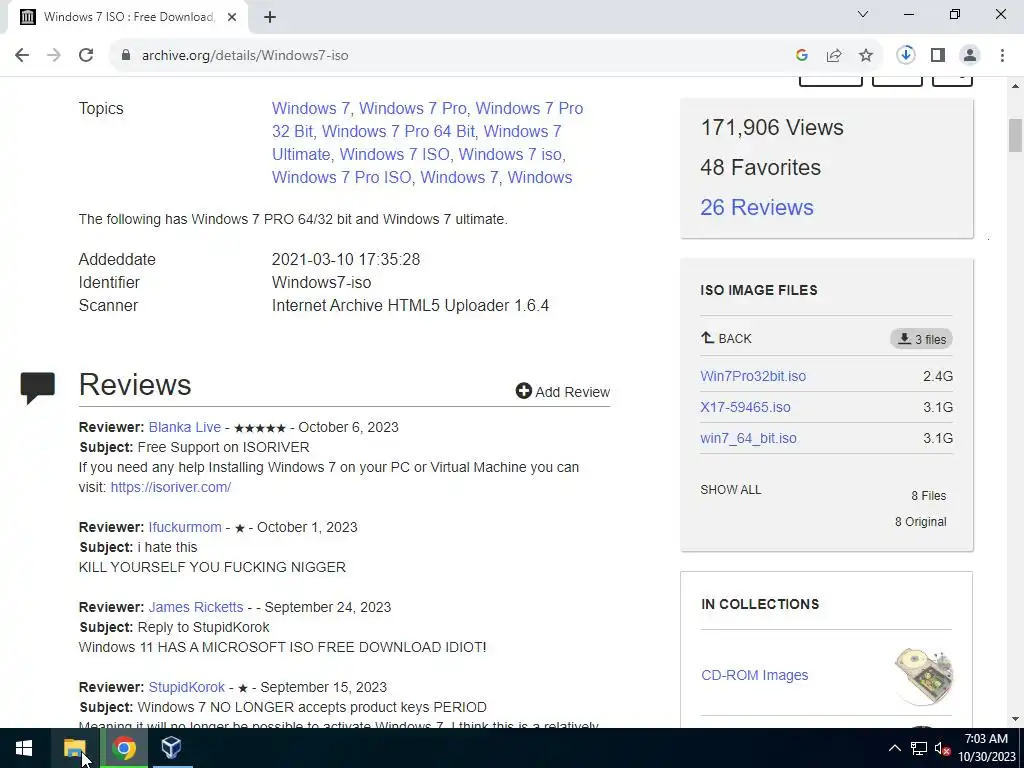
Task: Open reviewer StupidKorok's profile
Action: [x=187, y=687]
